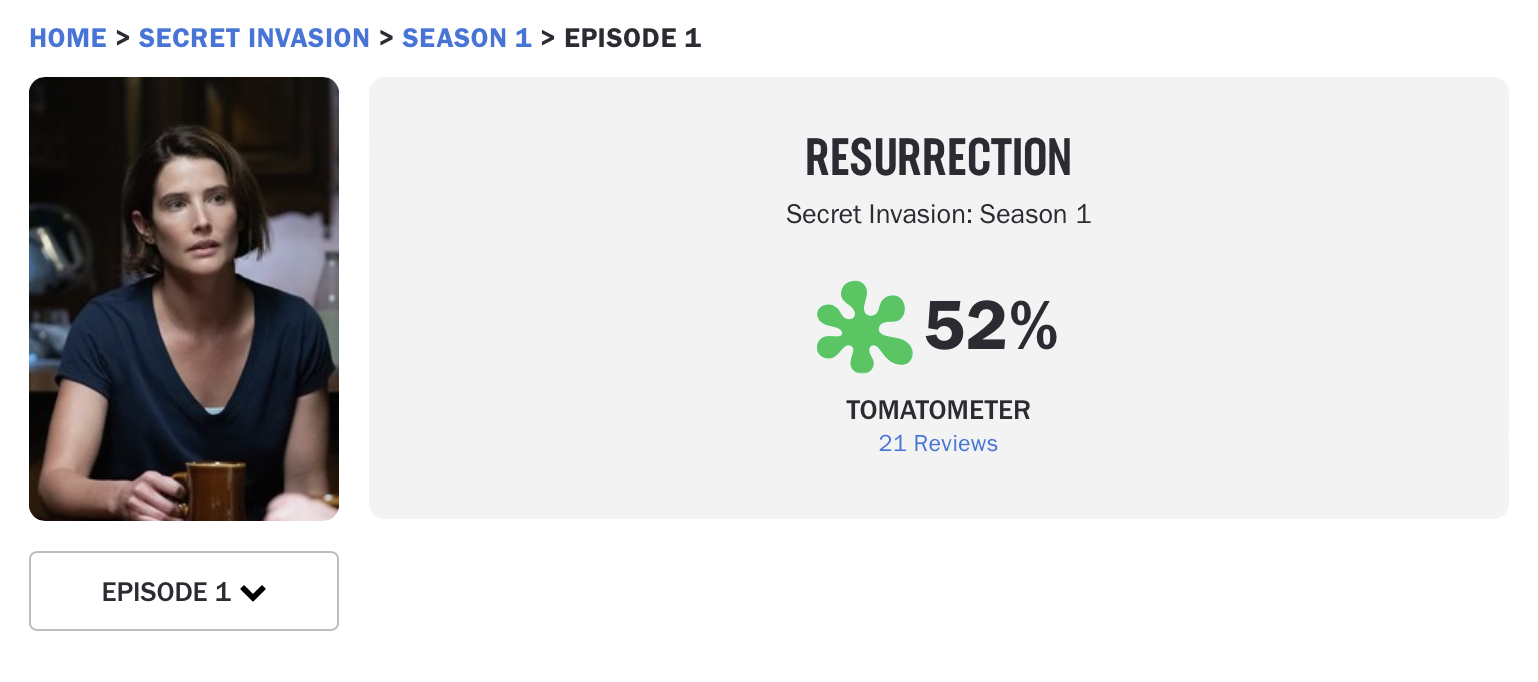Click the episode poster thumbnail
Image resolution: width=1538 pixels, height=682 pixels.
(x=184, y=298)
